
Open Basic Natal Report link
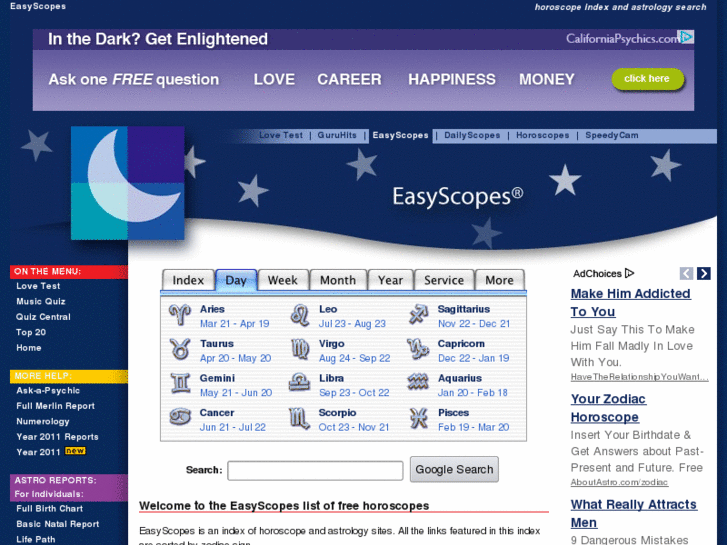coord(57,524)
